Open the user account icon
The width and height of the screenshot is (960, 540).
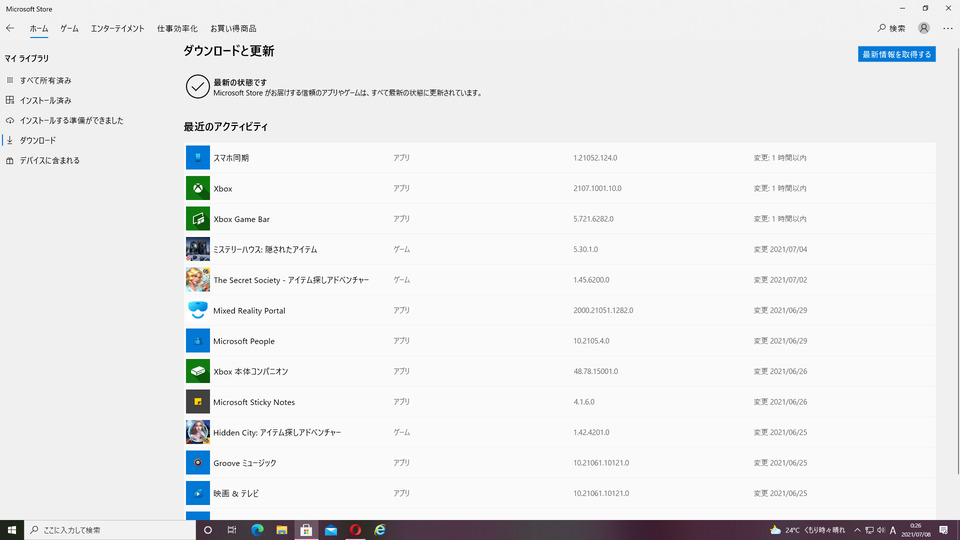click(x=923, y=28)
